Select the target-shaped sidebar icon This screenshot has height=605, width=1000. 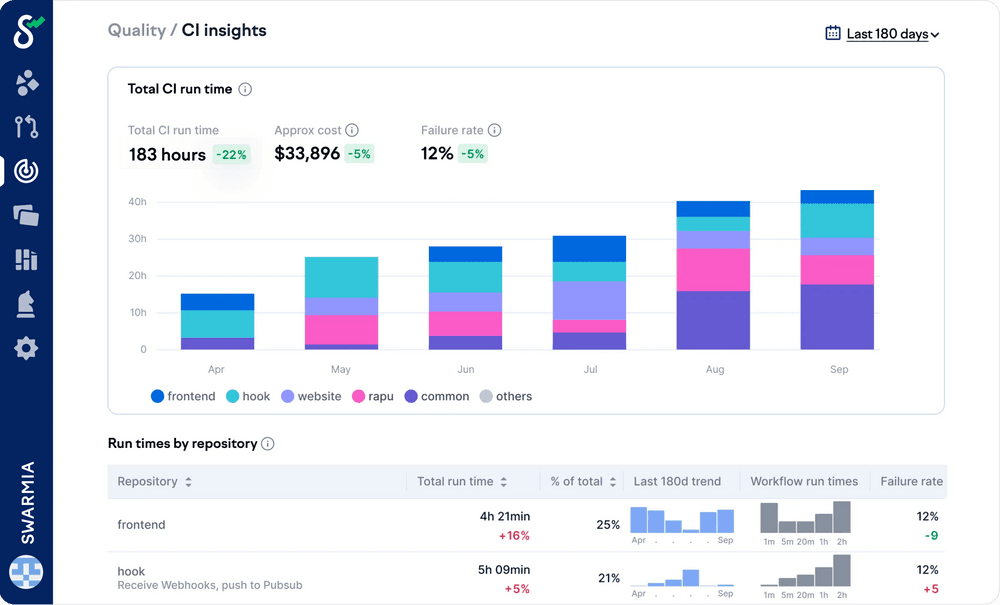(27, 171)
